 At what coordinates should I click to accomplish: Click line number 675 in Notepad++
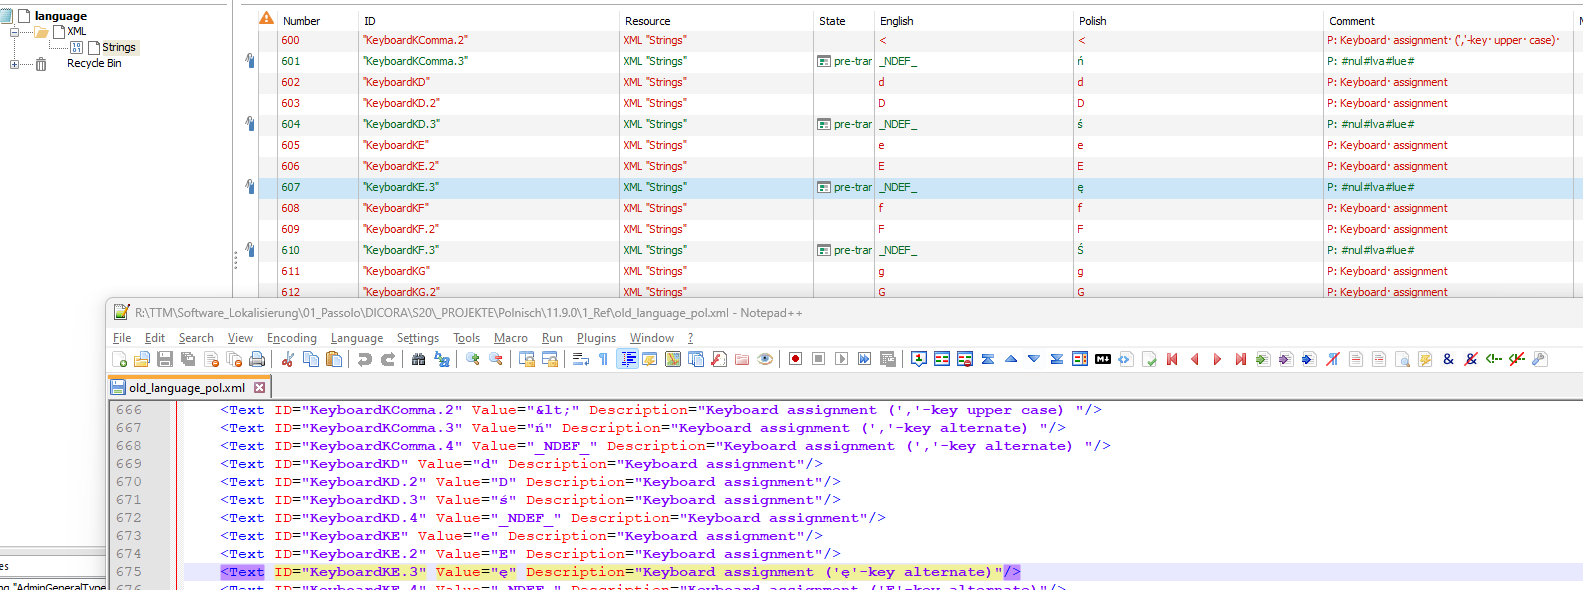pyautogui.click(x=129, y=572)
